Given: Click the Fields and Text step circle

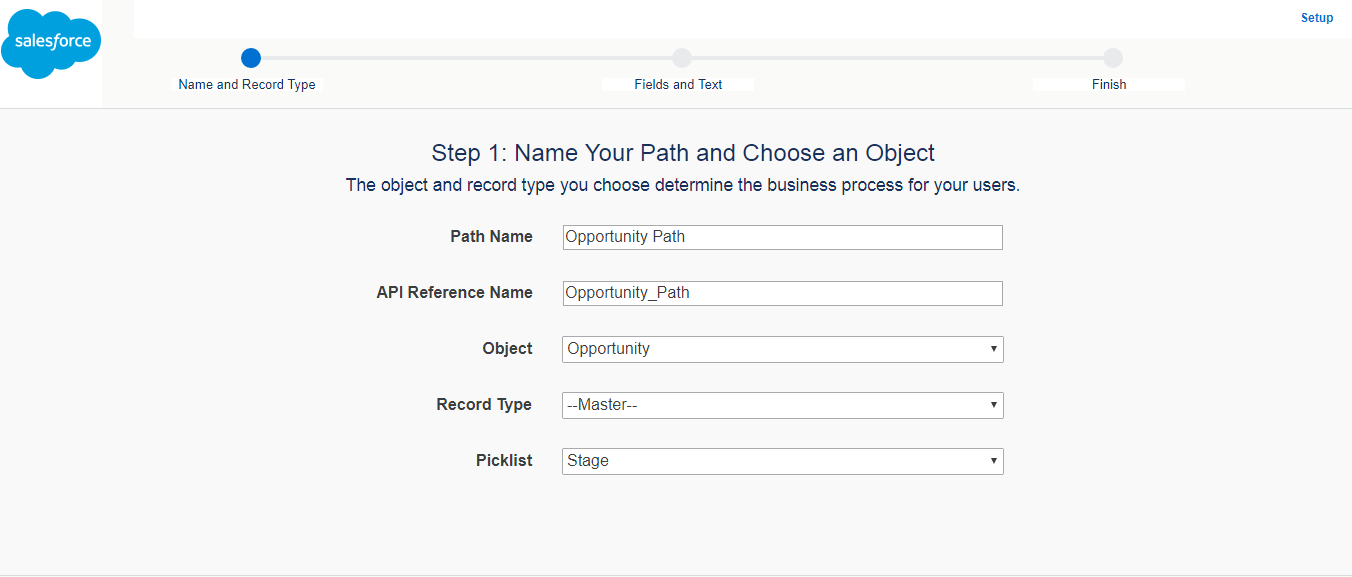Looking at the screenshot, I should point(682,58).
